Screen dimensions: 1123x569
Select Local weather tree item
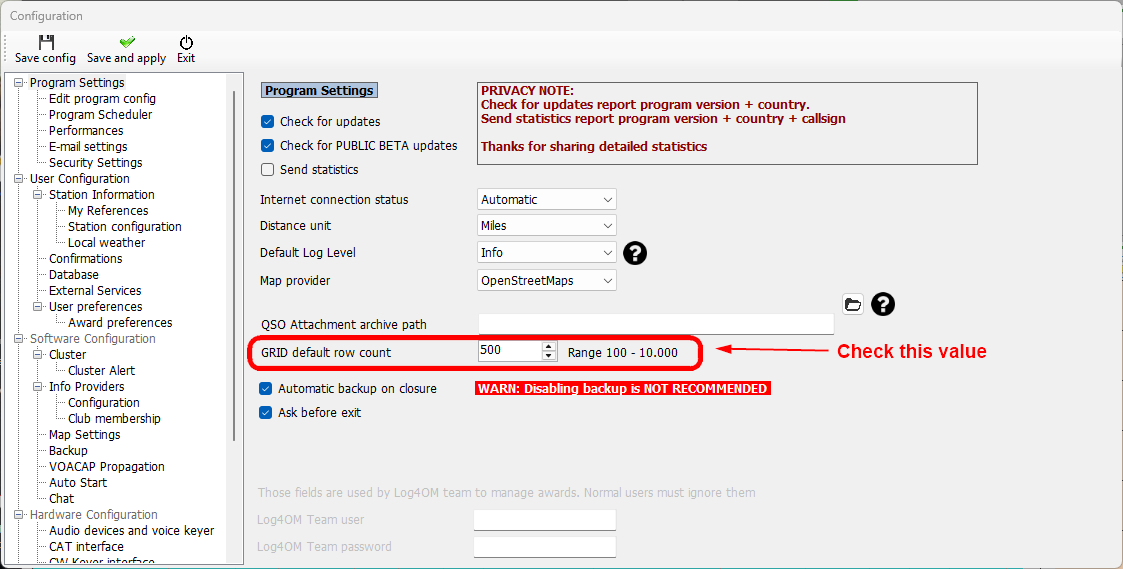click(x=107, y=242)
